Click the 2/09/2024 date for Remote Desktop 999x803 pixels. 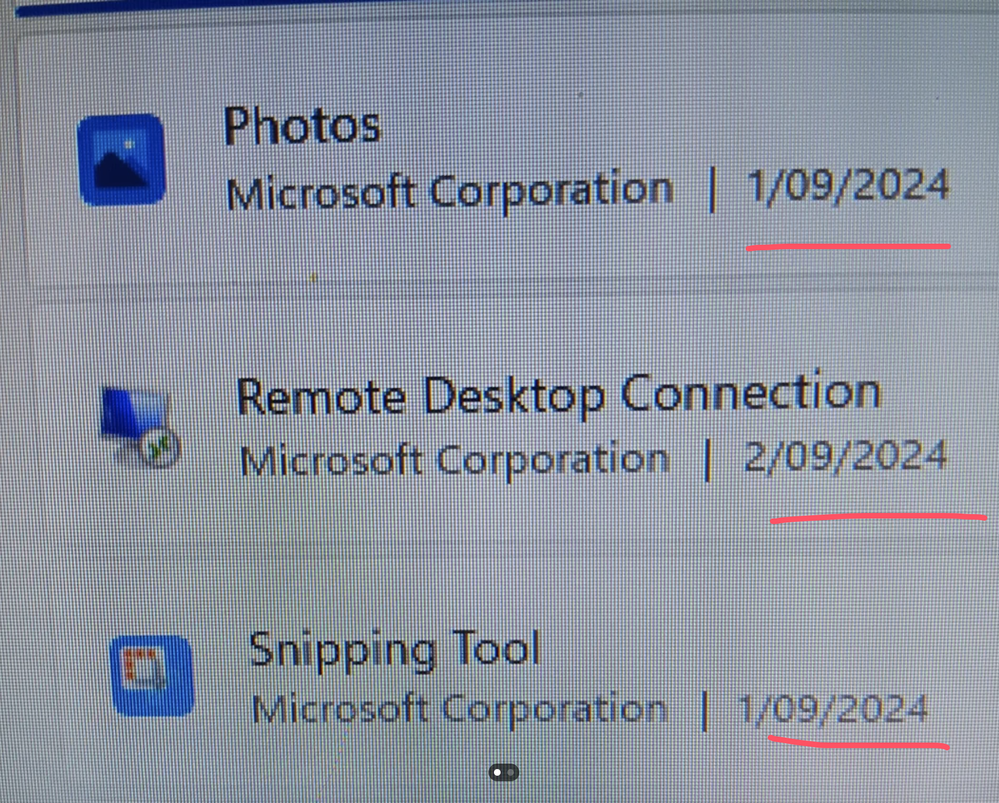pos(845,457)
